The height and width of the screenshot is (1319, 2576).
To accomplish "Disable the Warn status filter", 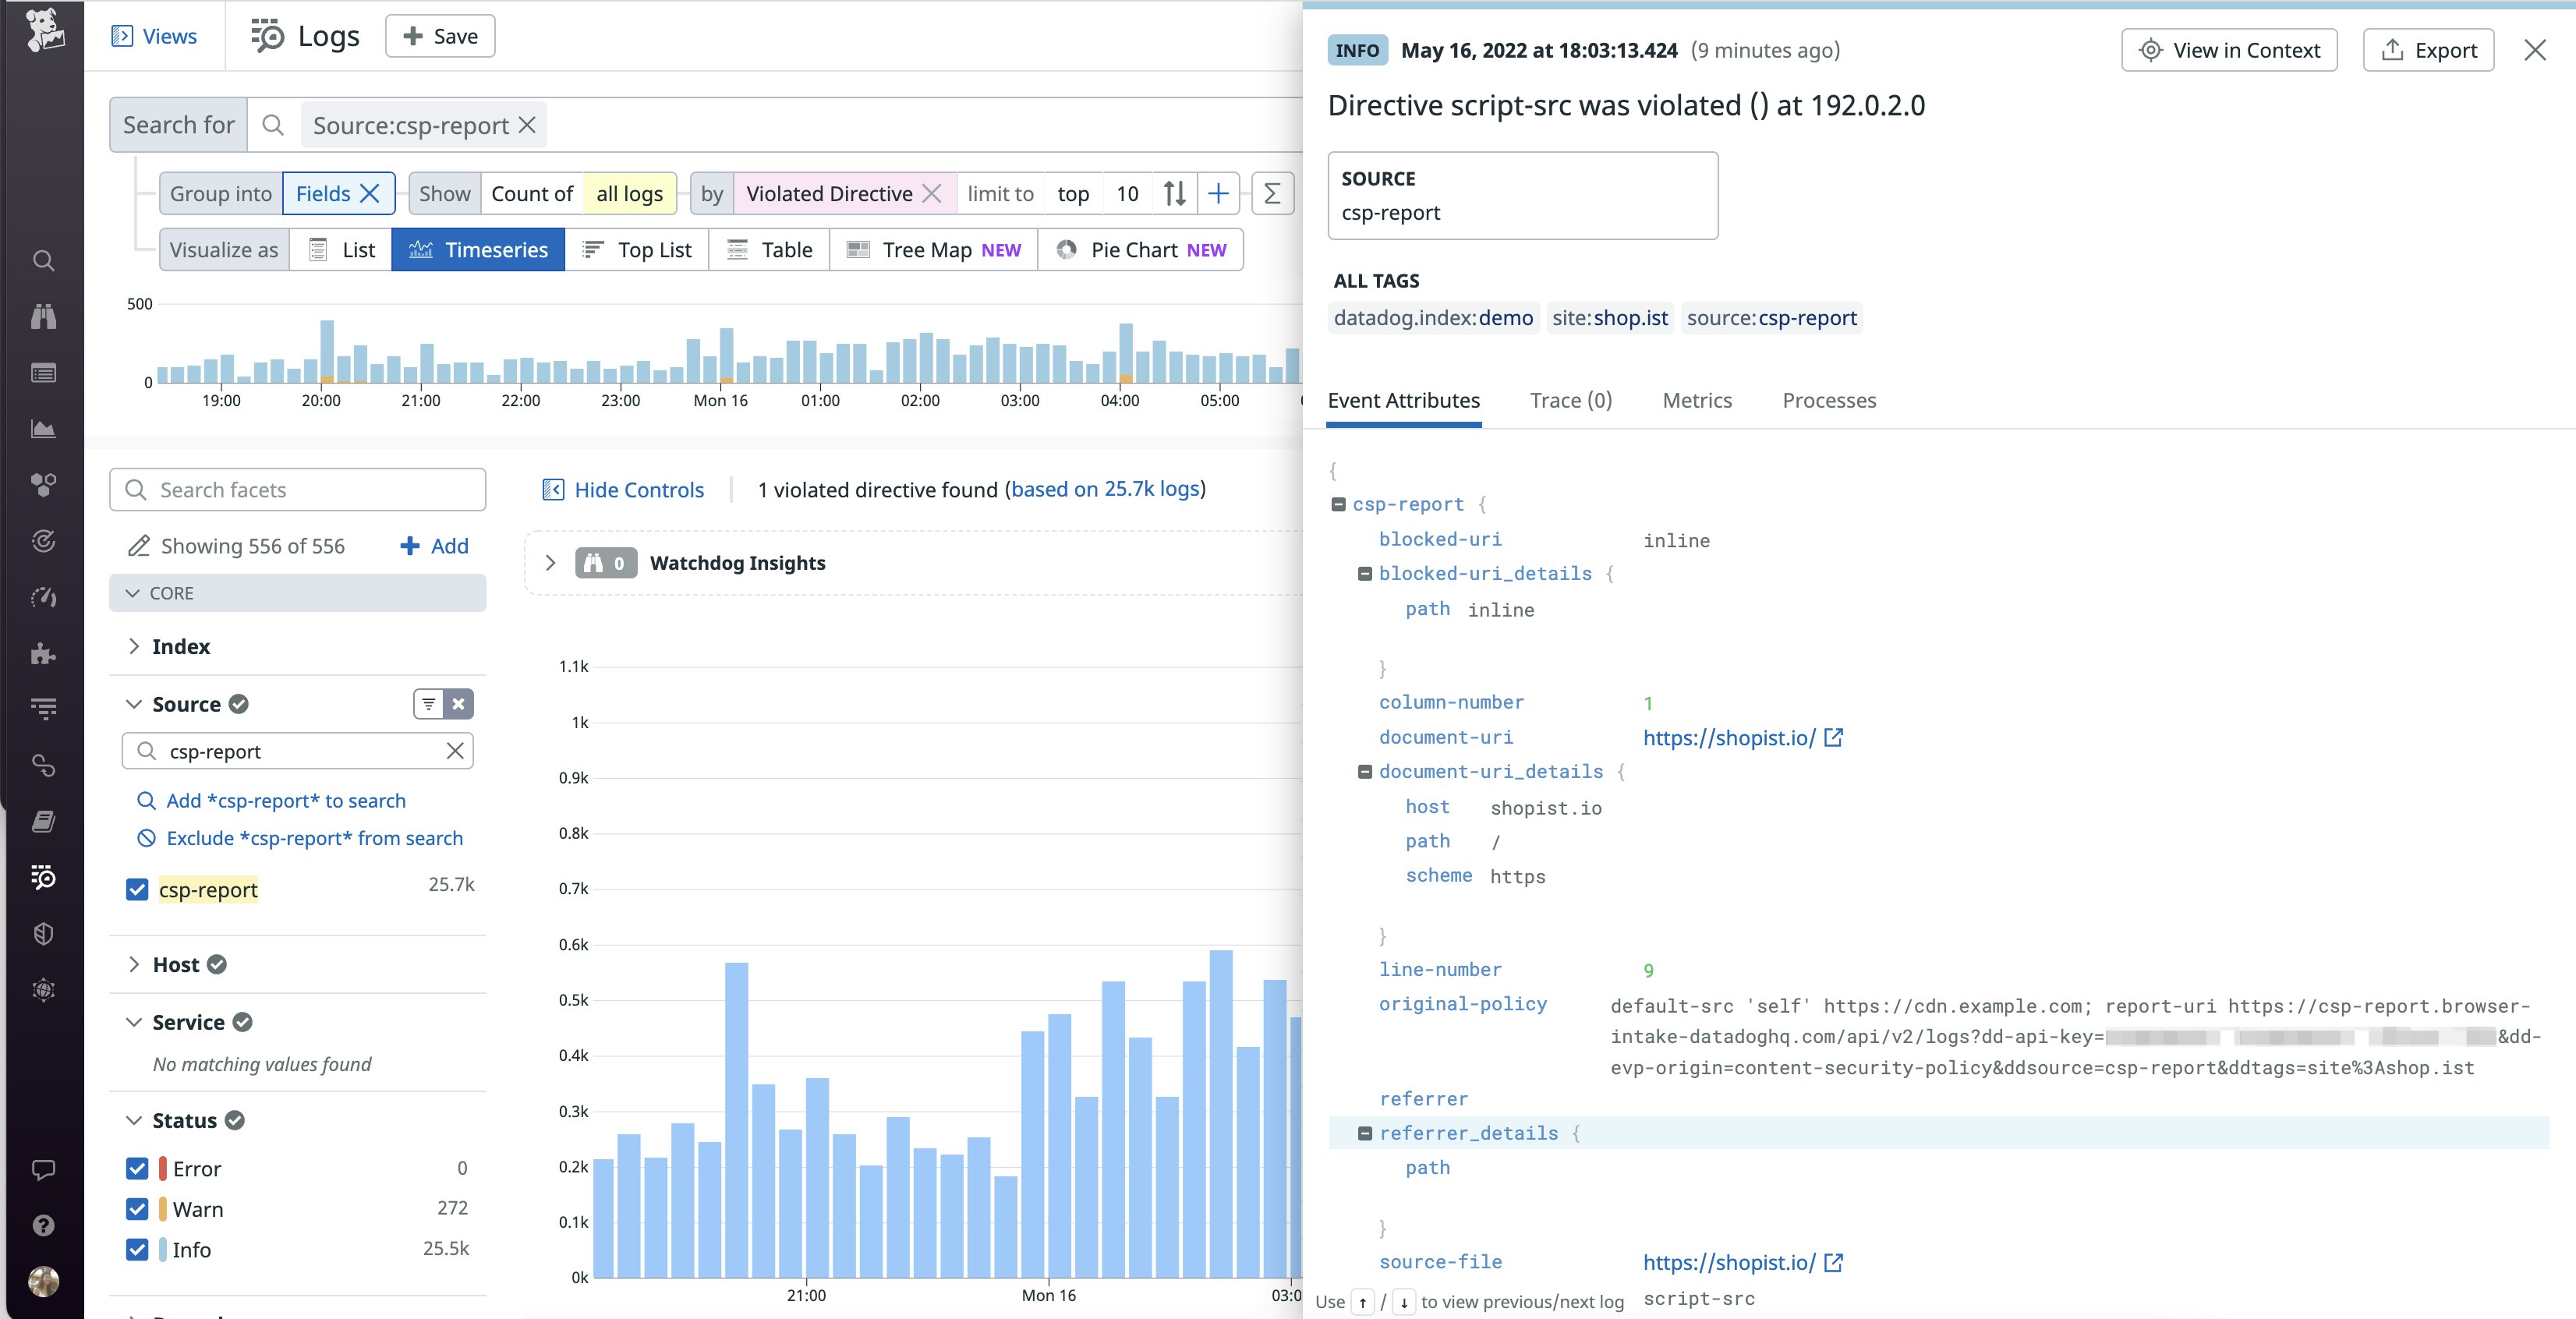I will point(137,1209).
